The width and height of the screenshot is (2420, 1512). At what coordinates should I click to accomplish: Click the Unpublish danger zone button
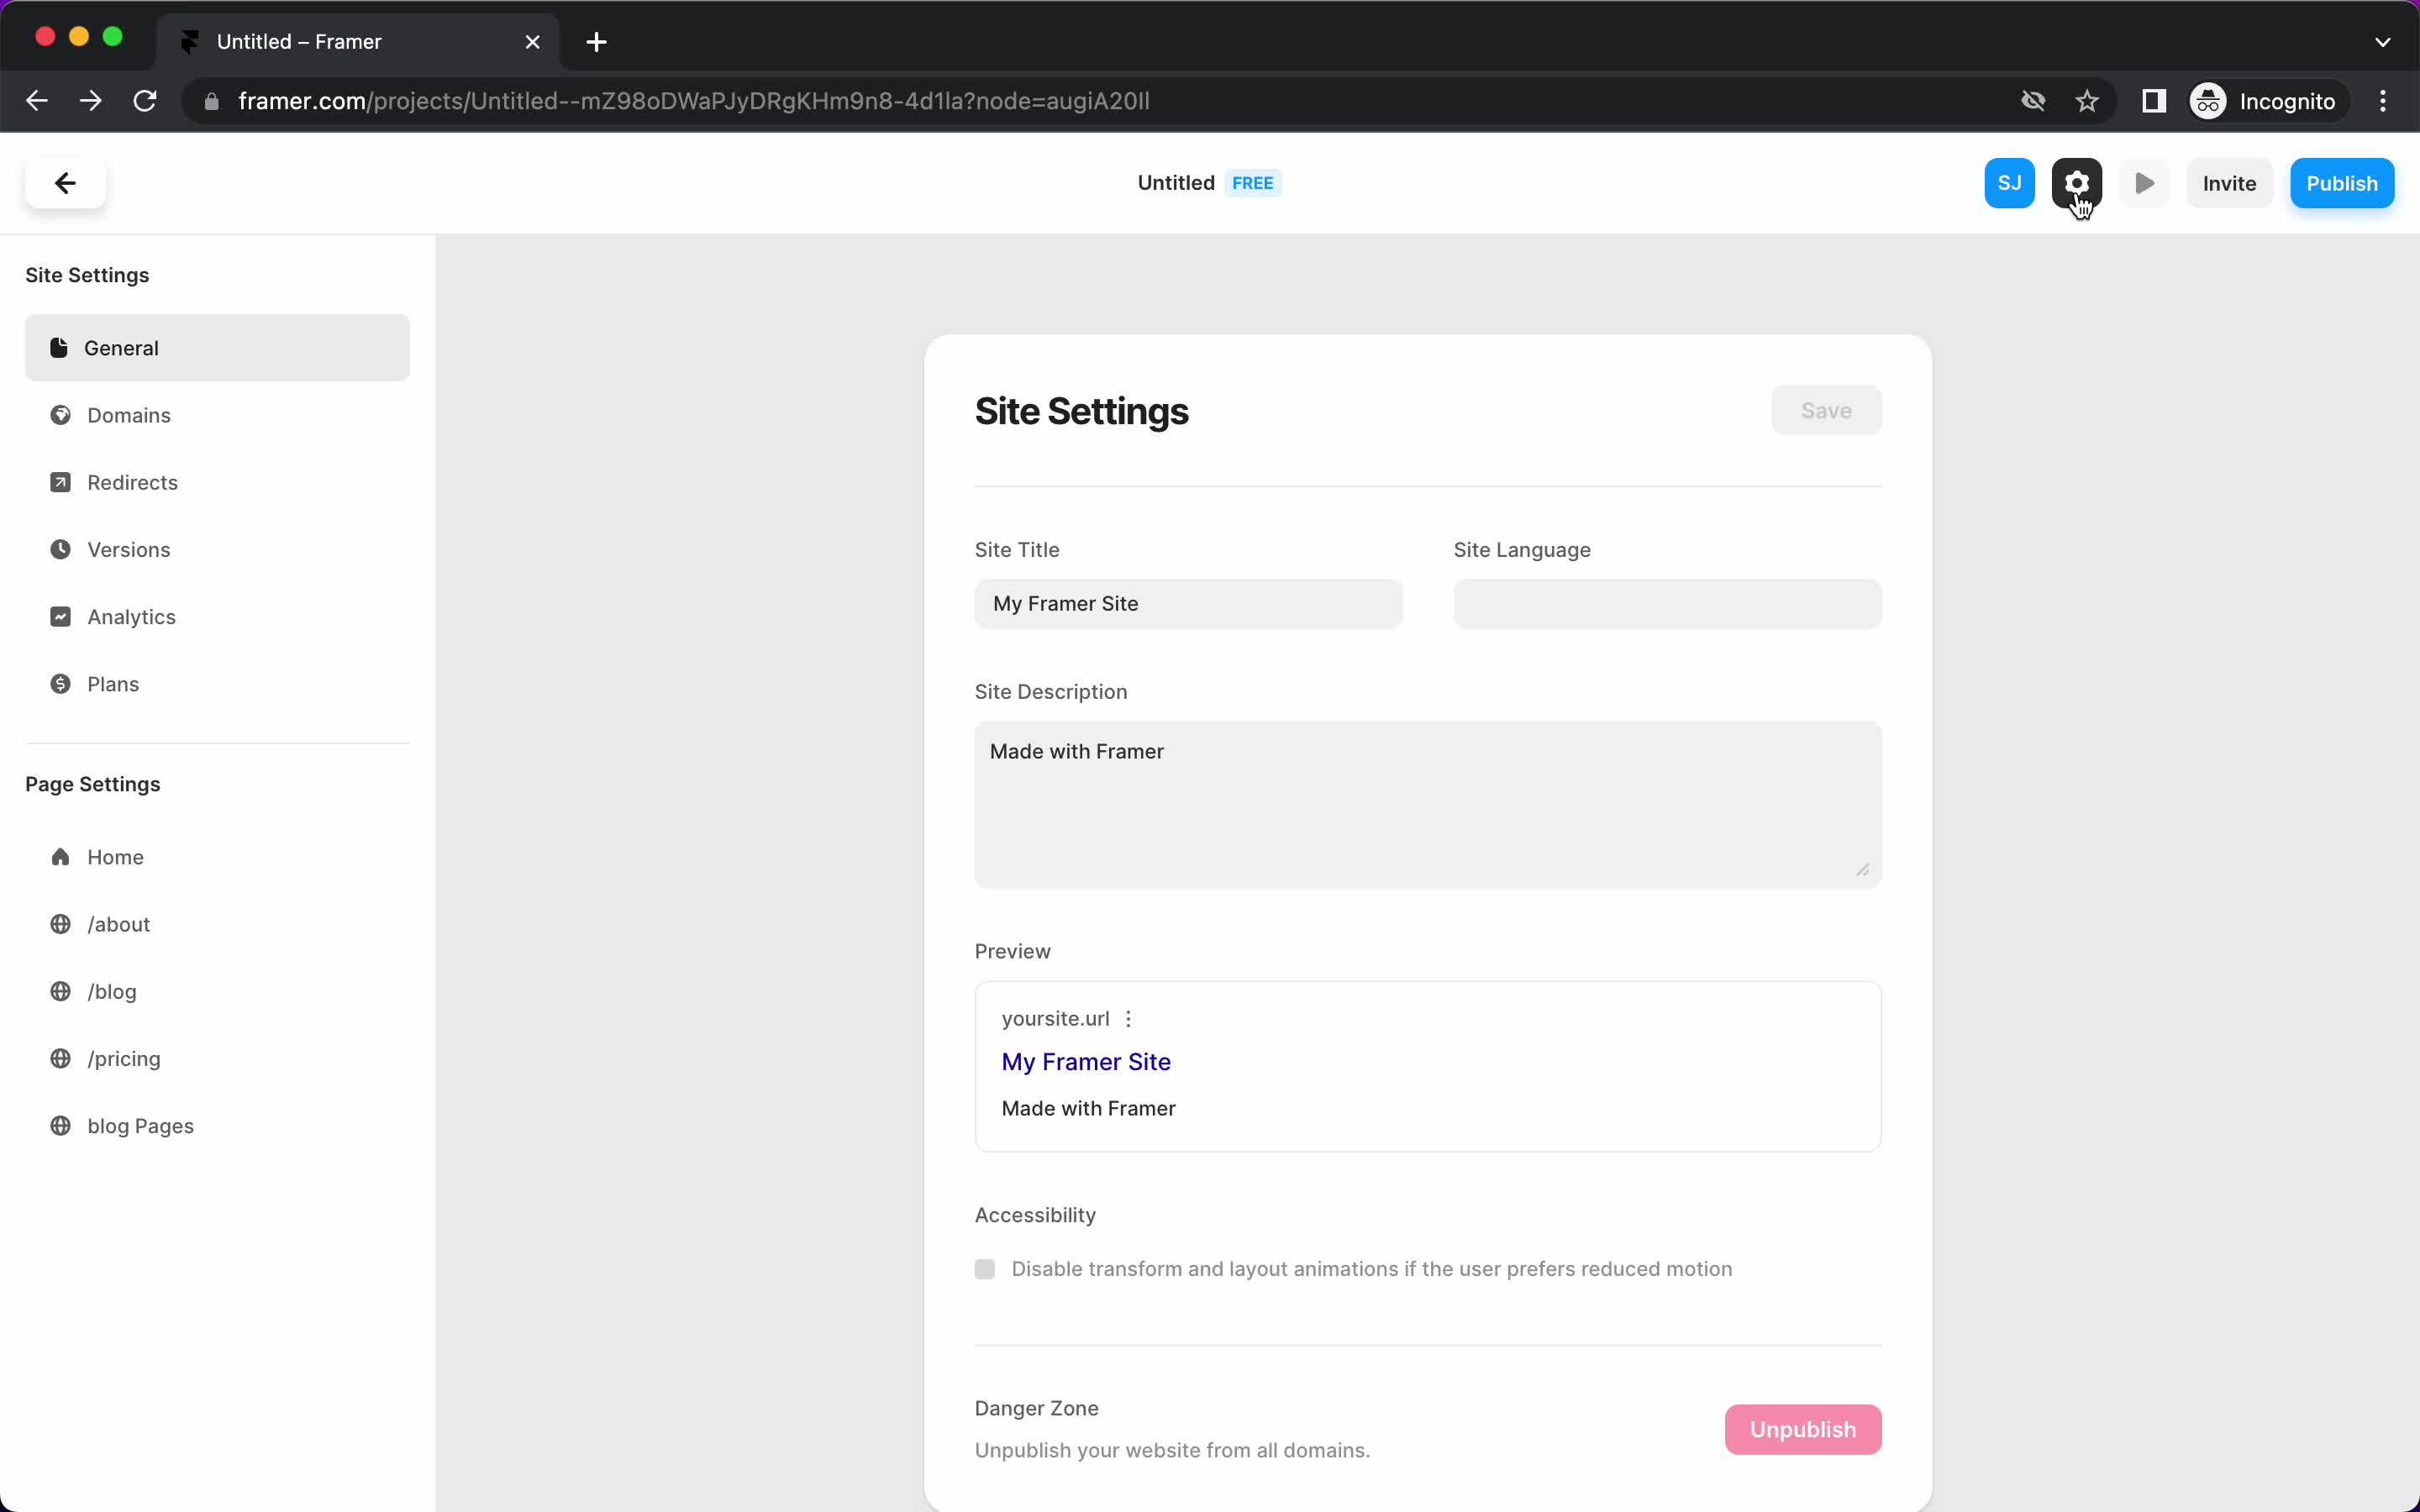click(1803, 1428)
